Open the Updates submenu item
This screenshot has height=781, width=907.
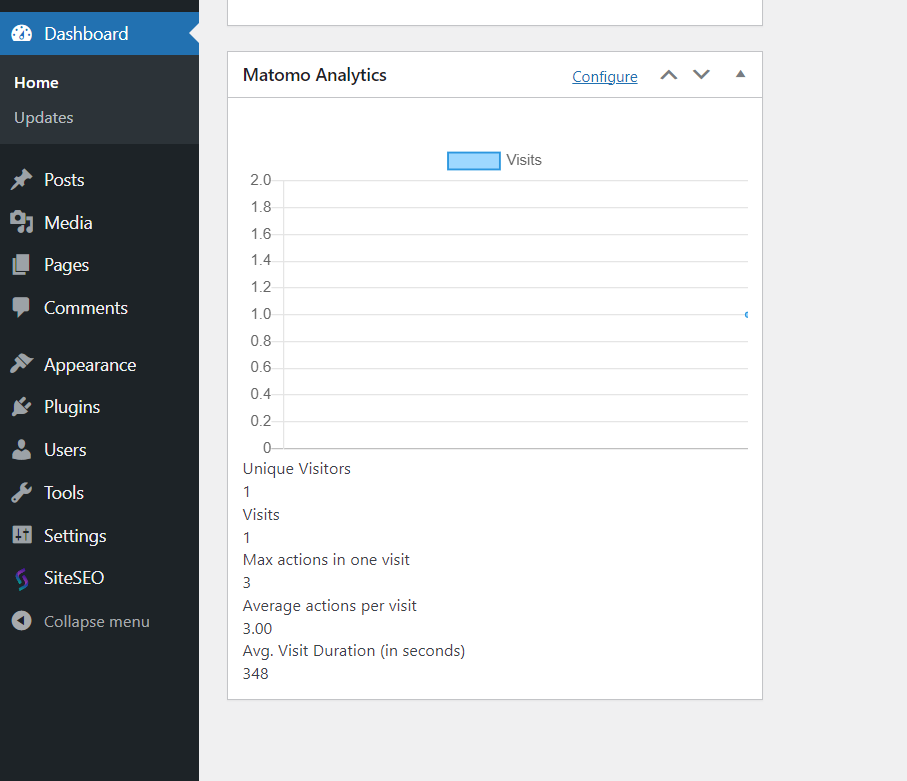pos(43,117)
